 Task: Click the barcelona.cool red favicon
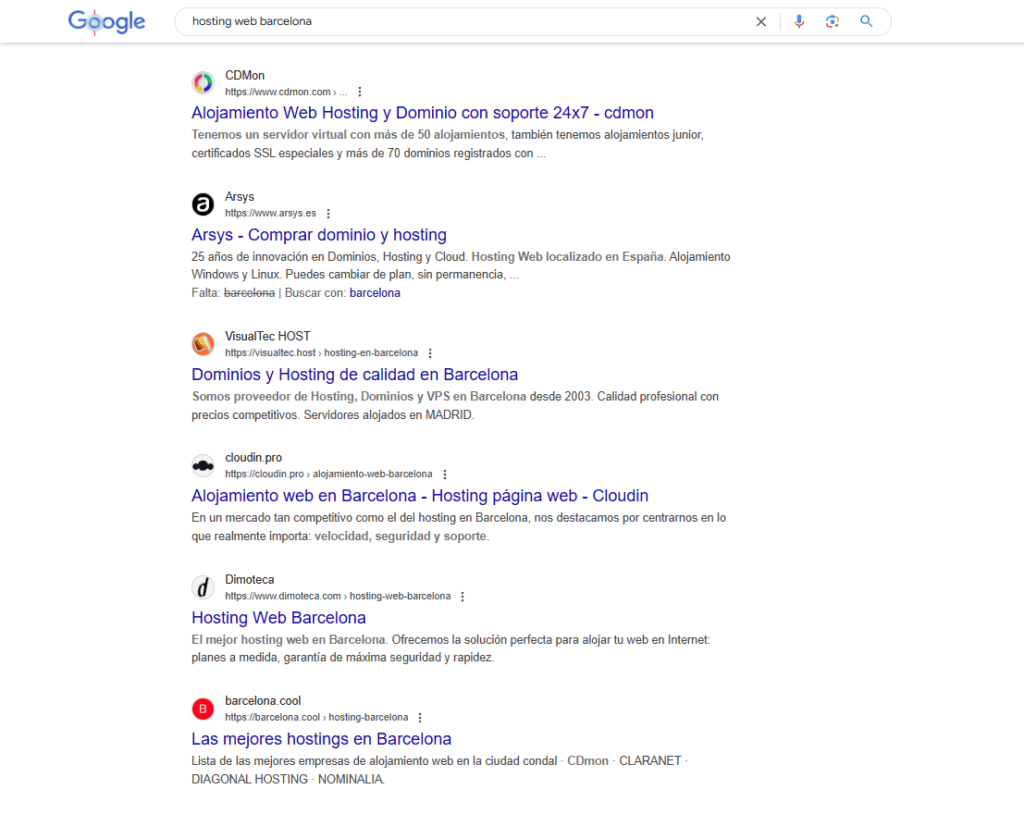[x=203, y=709]
